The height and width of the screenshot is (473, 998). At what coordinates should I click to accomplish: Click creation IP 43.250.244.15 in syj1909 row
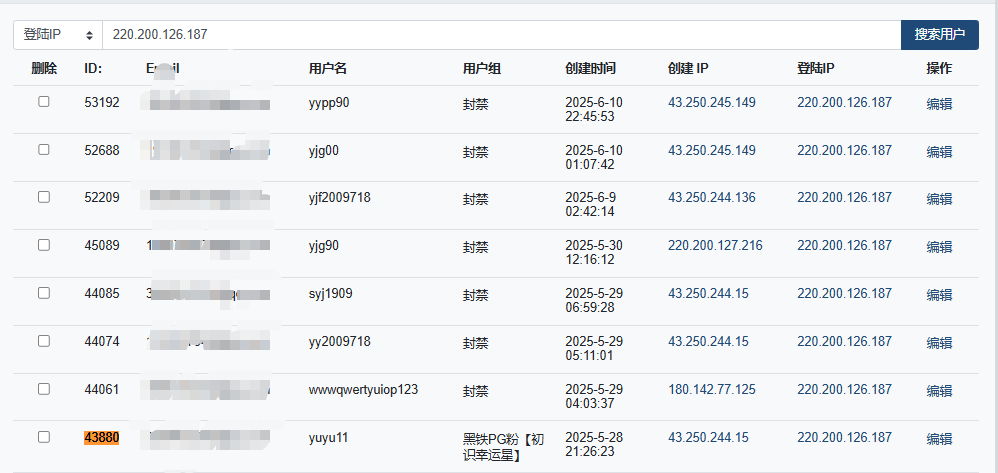coord(708,293)
